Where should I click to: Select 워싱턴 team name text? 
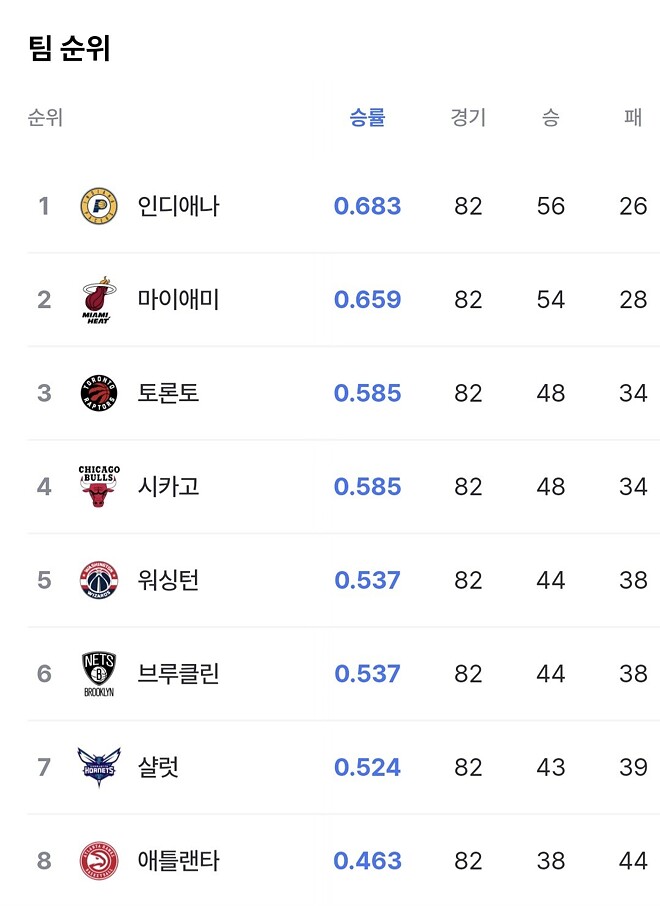(x=168, y=580)
